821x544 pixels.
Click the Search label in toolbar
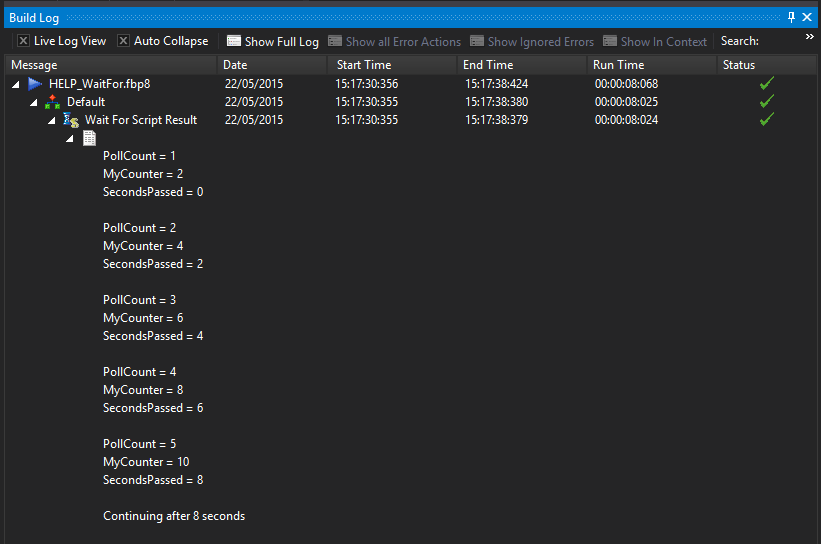point(739,41)
